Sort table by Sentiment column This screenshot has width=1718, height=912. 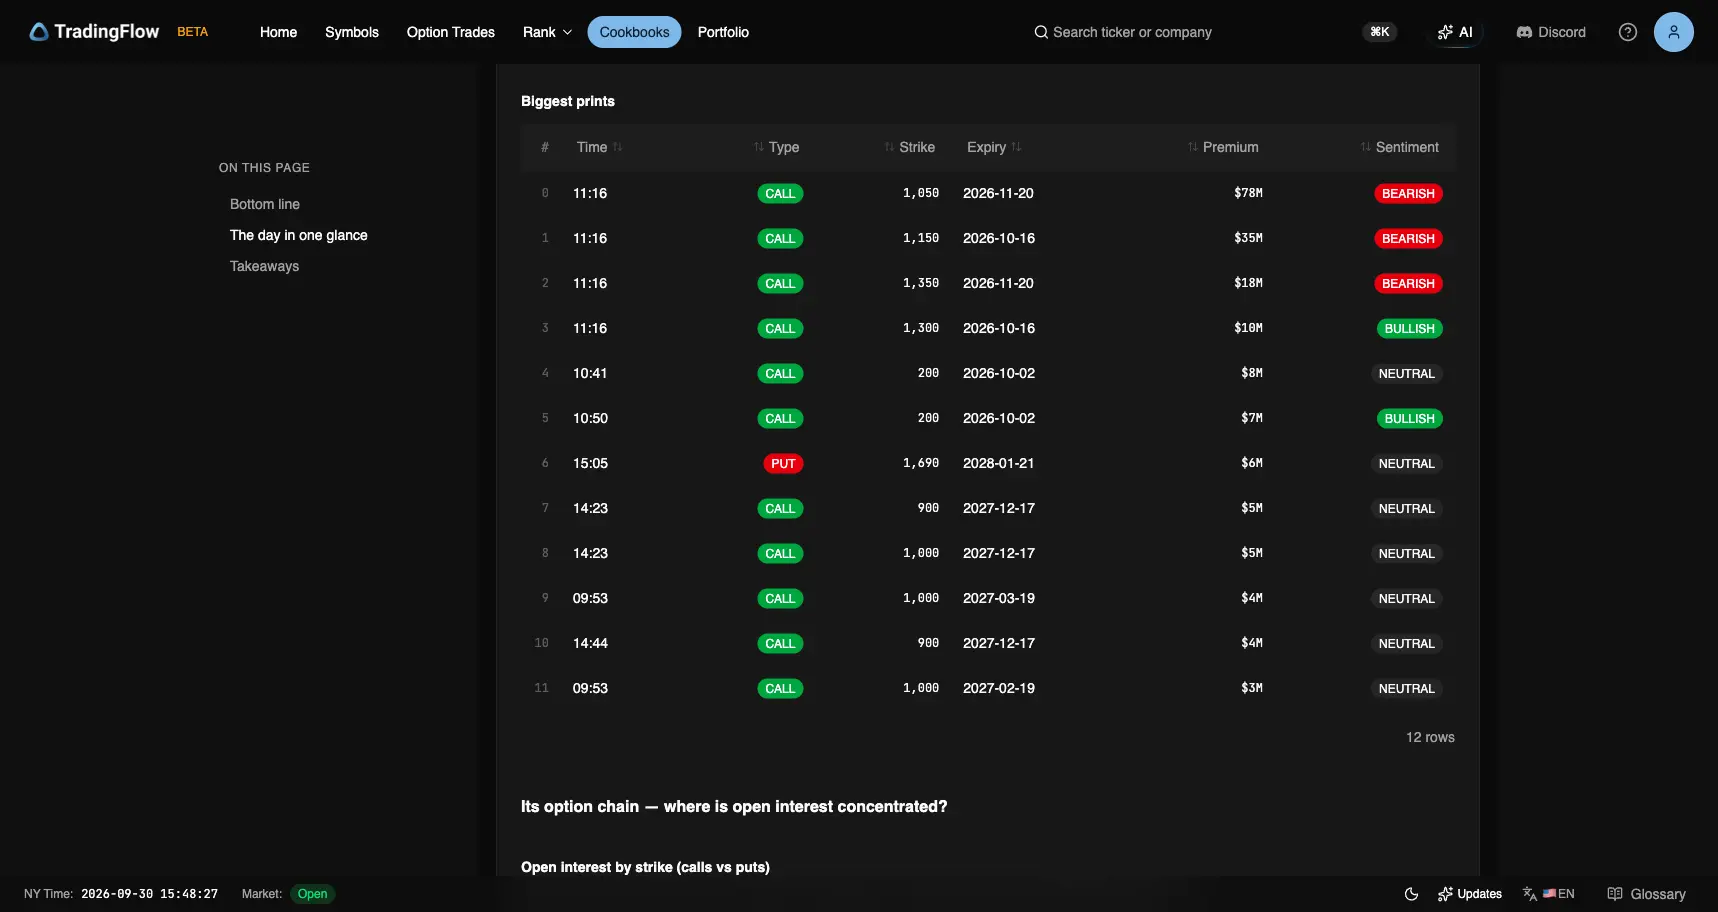pos(1399,147)
